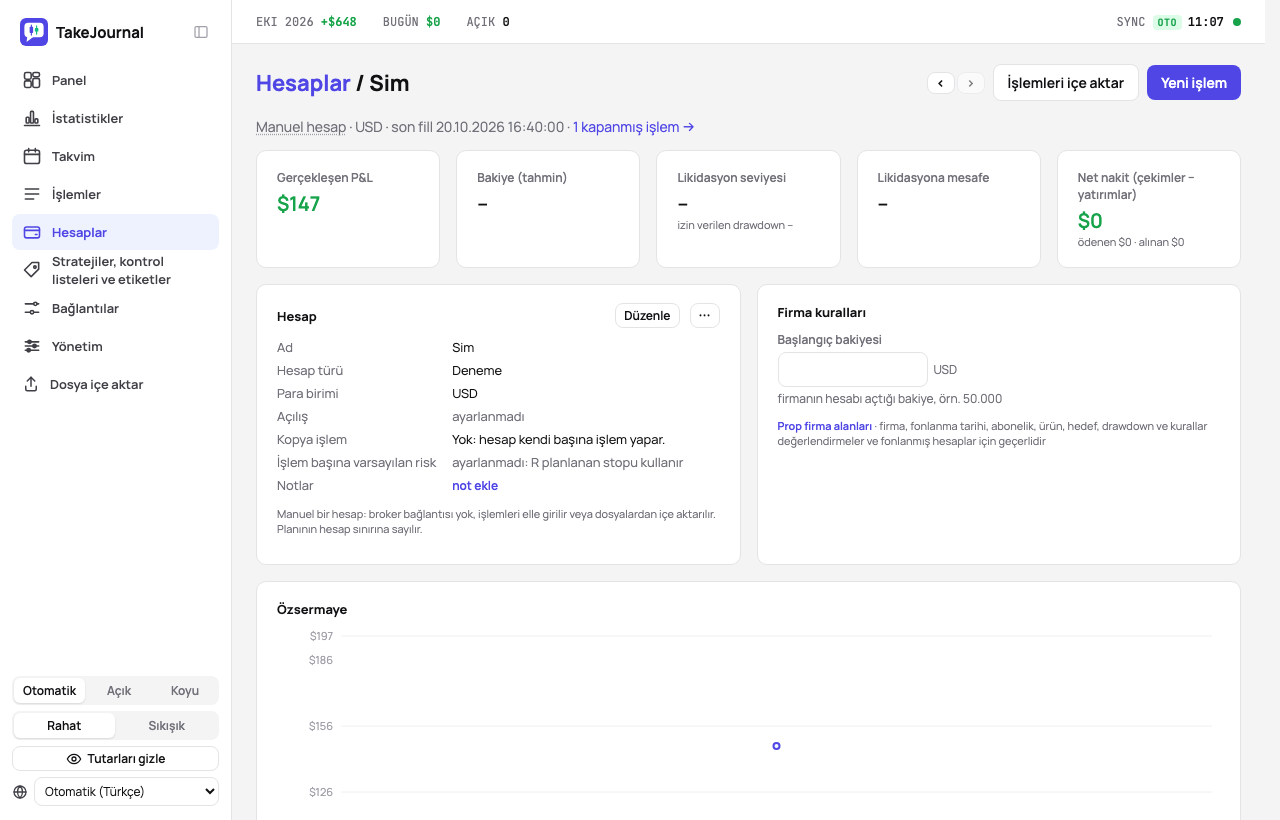Collapse the sidebar panel icon
Viewport: 1280px width, 820px height.
(x=201, y=32)
